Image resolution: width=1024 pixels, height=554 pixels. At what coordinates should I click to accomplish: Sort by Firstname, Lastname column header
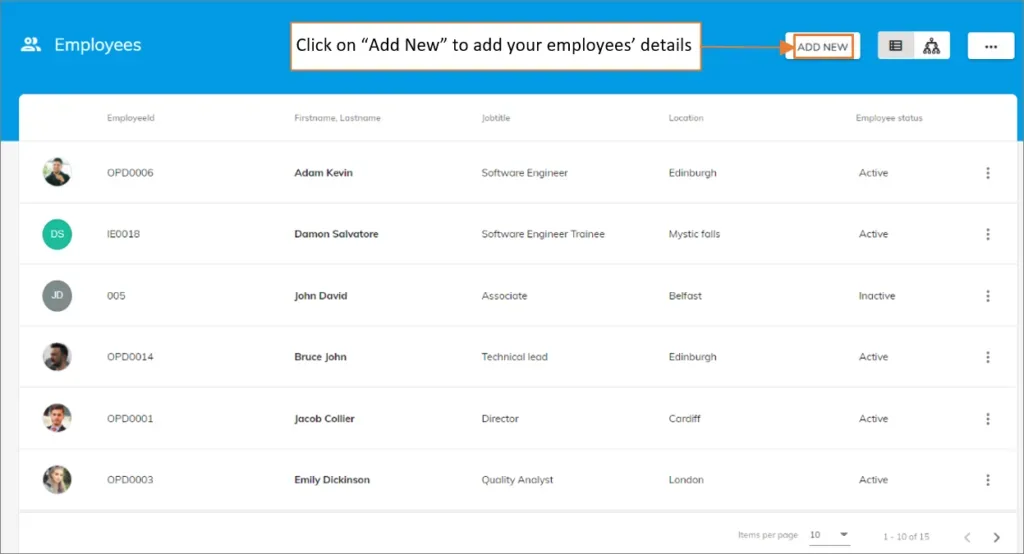337,118
